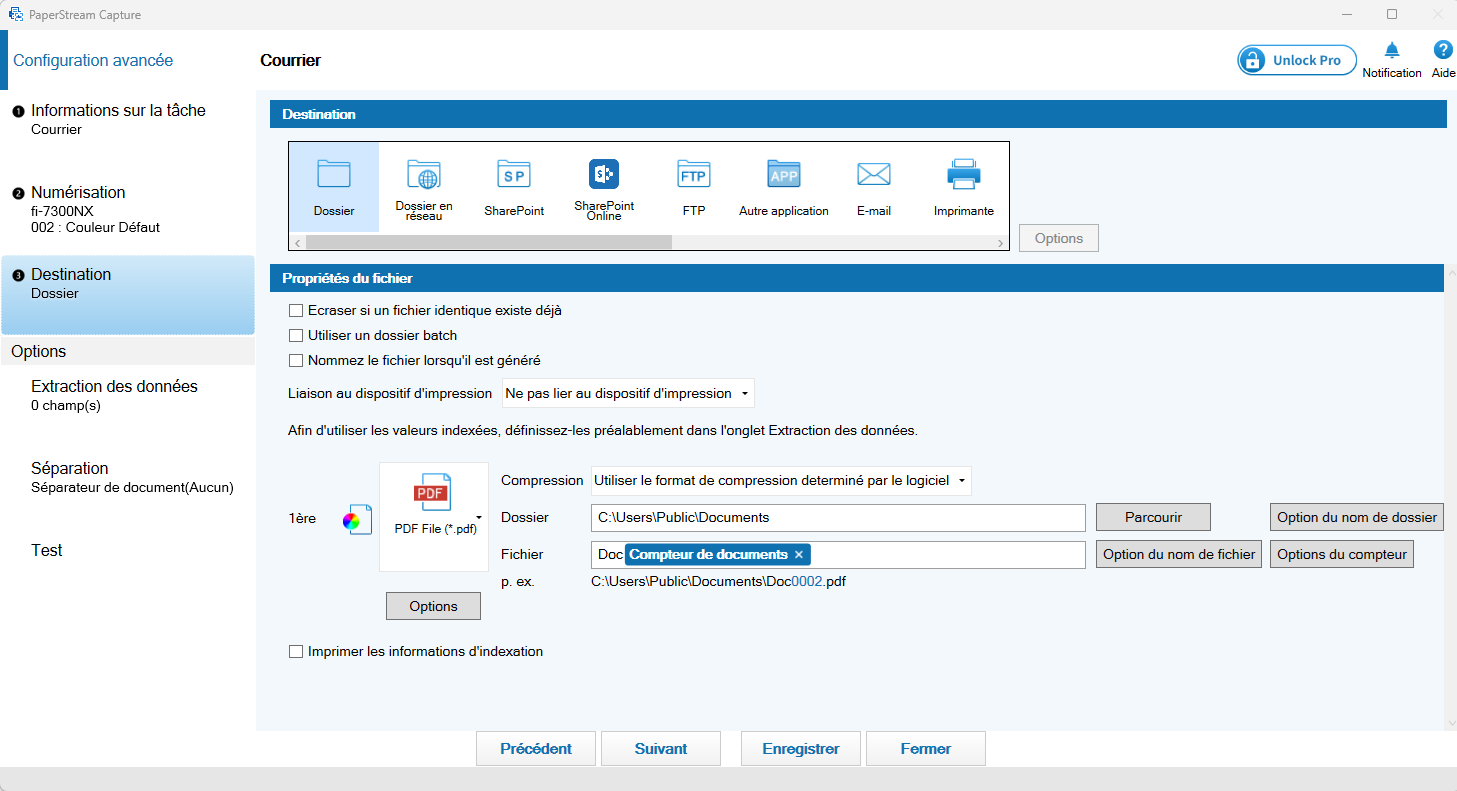Viewport: 1457px width, 791px height.
Task: Click the Suivant button
Action: [x=661, y=748]
